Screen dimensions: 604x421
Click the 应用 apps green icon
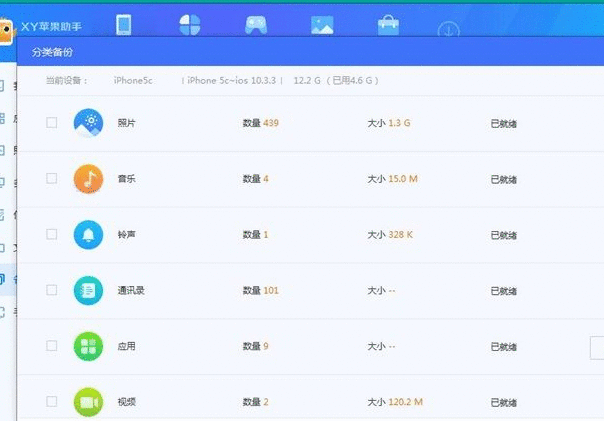[88, 346]
